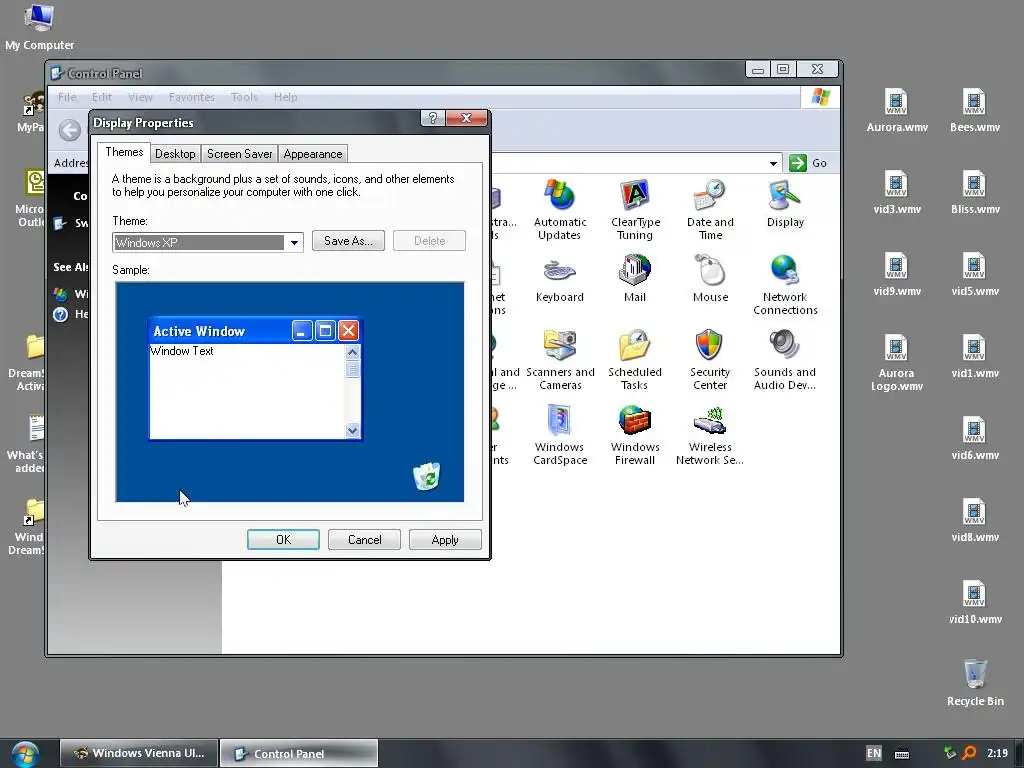The image size is (1024, 768).
Task: Click Apply in Display Properties
Action: click(x=445, y=539)
